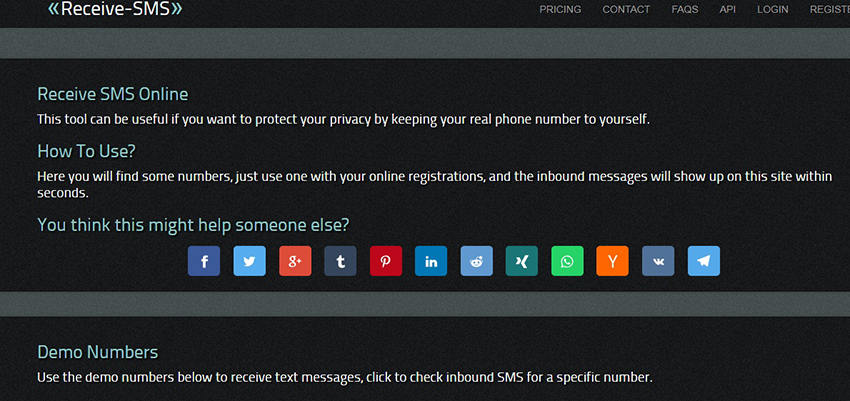
Task: Pin this page on Pinterest
Action: click(385, 261)
